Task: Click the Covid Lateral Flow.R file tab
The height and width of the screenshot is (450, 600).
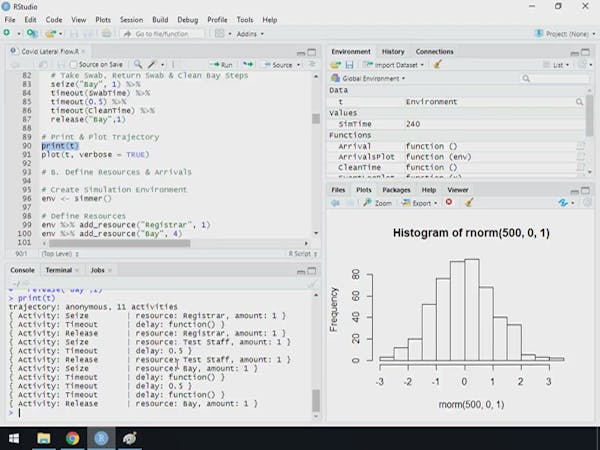Action: point(49,52)
